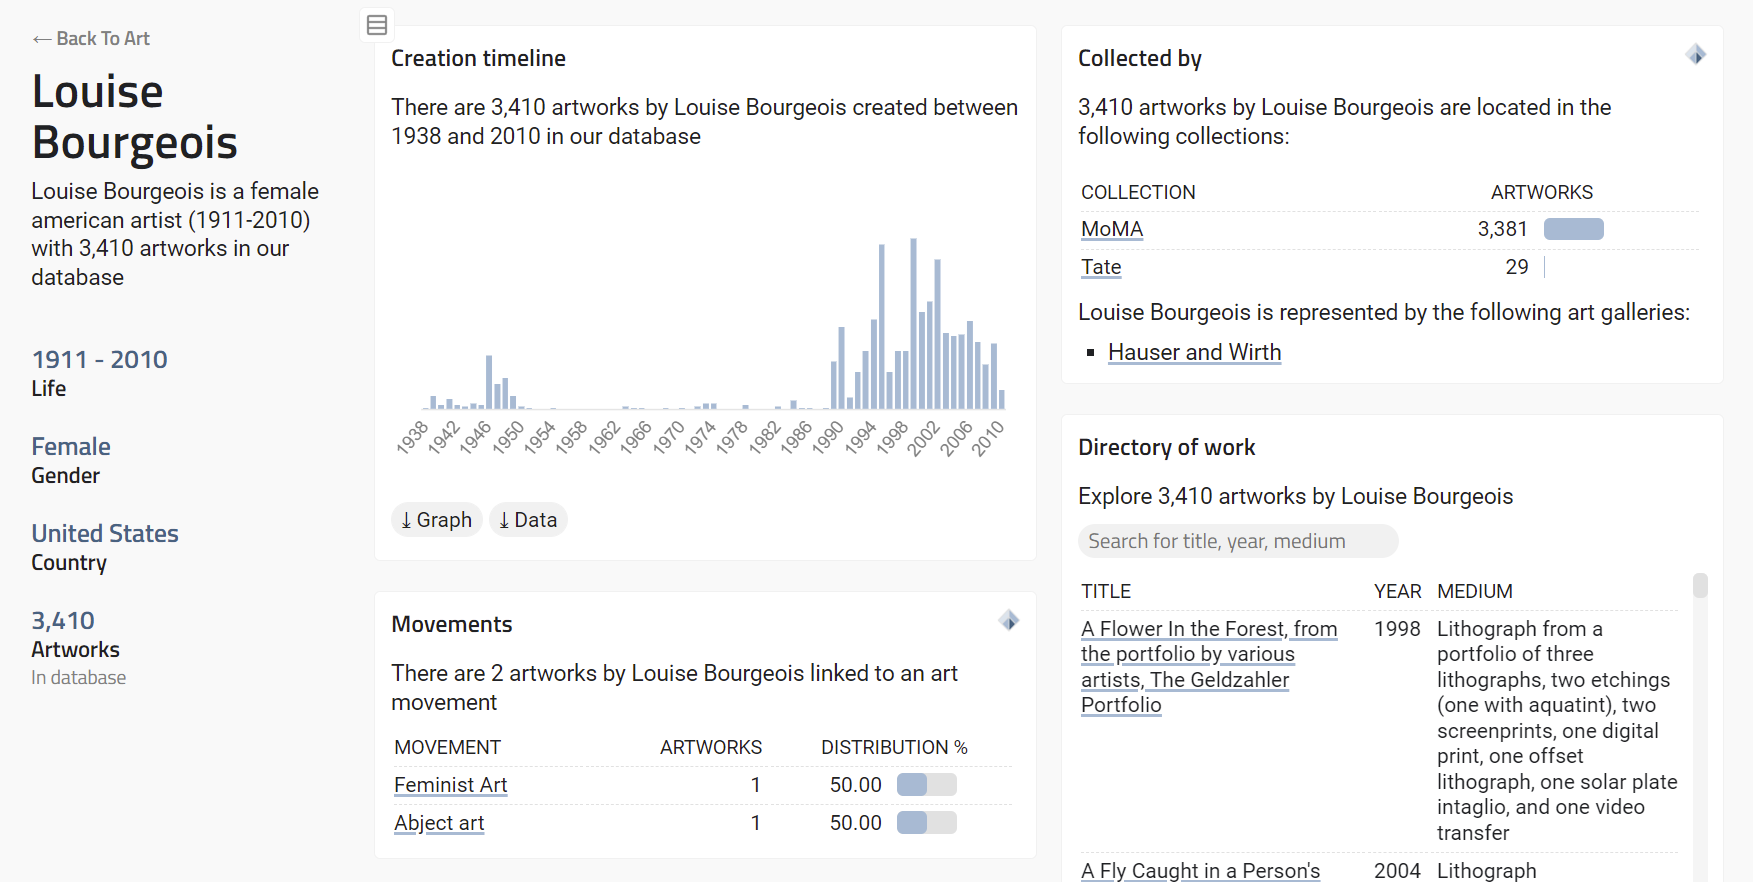Image resolution: width=1753 pixels, height=882 pixels.
Task: Click the sidebar panel toggle icon
Action: tap(377, 25)
